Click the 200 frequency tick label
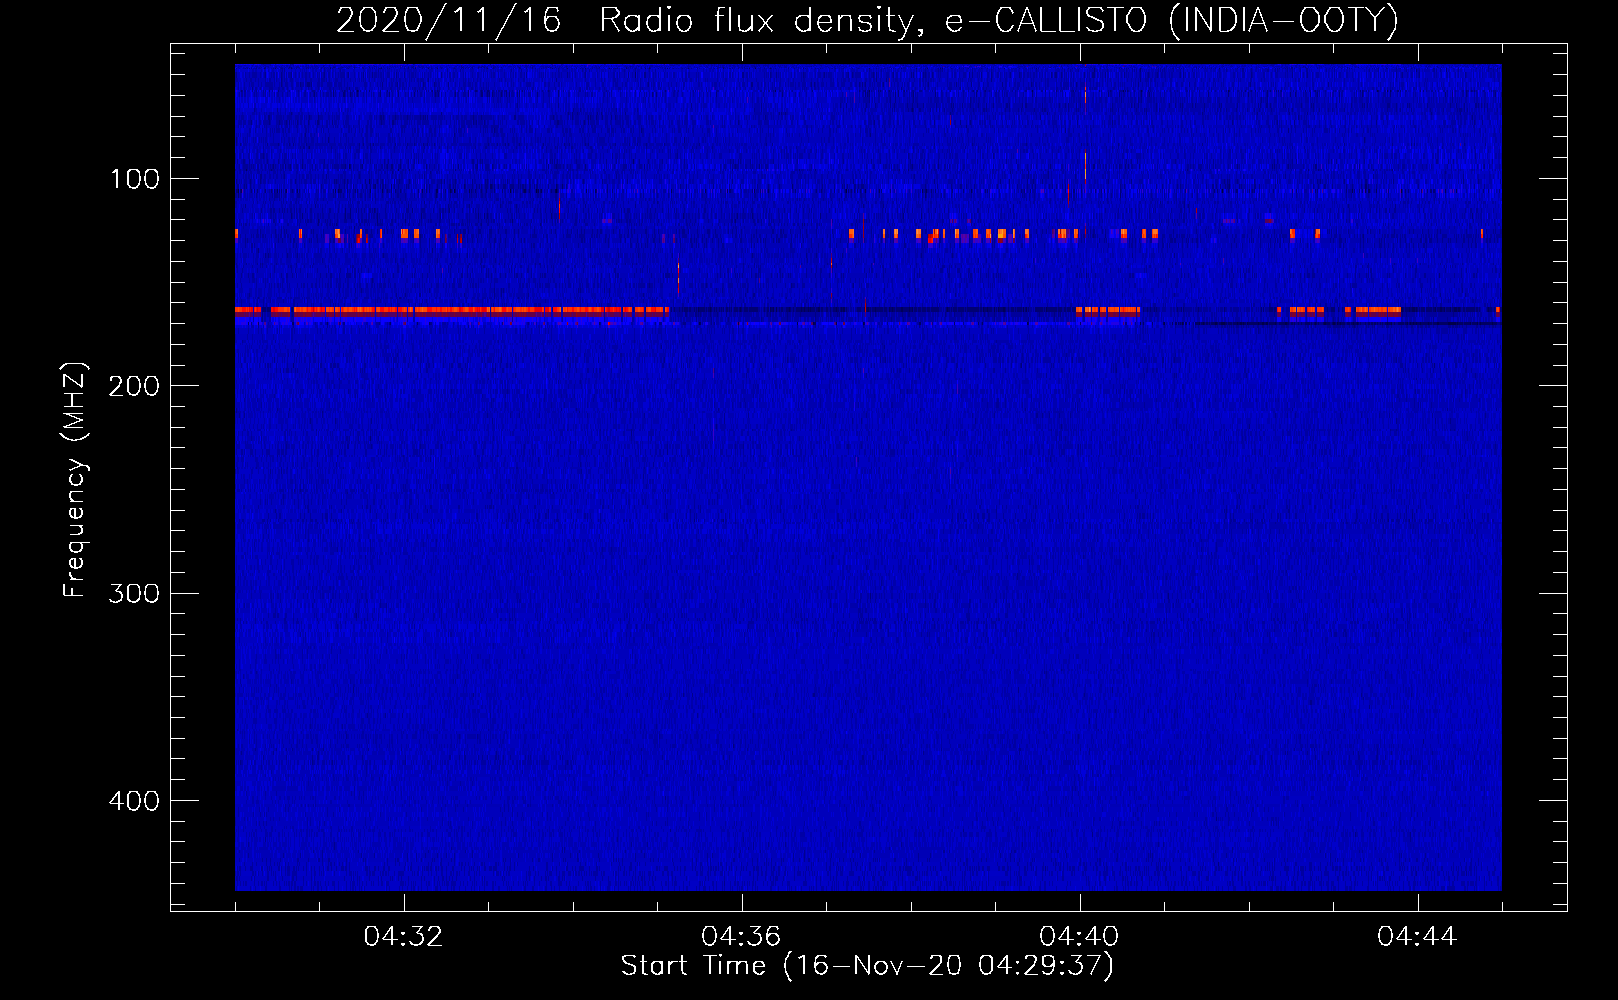 [133, 386]
